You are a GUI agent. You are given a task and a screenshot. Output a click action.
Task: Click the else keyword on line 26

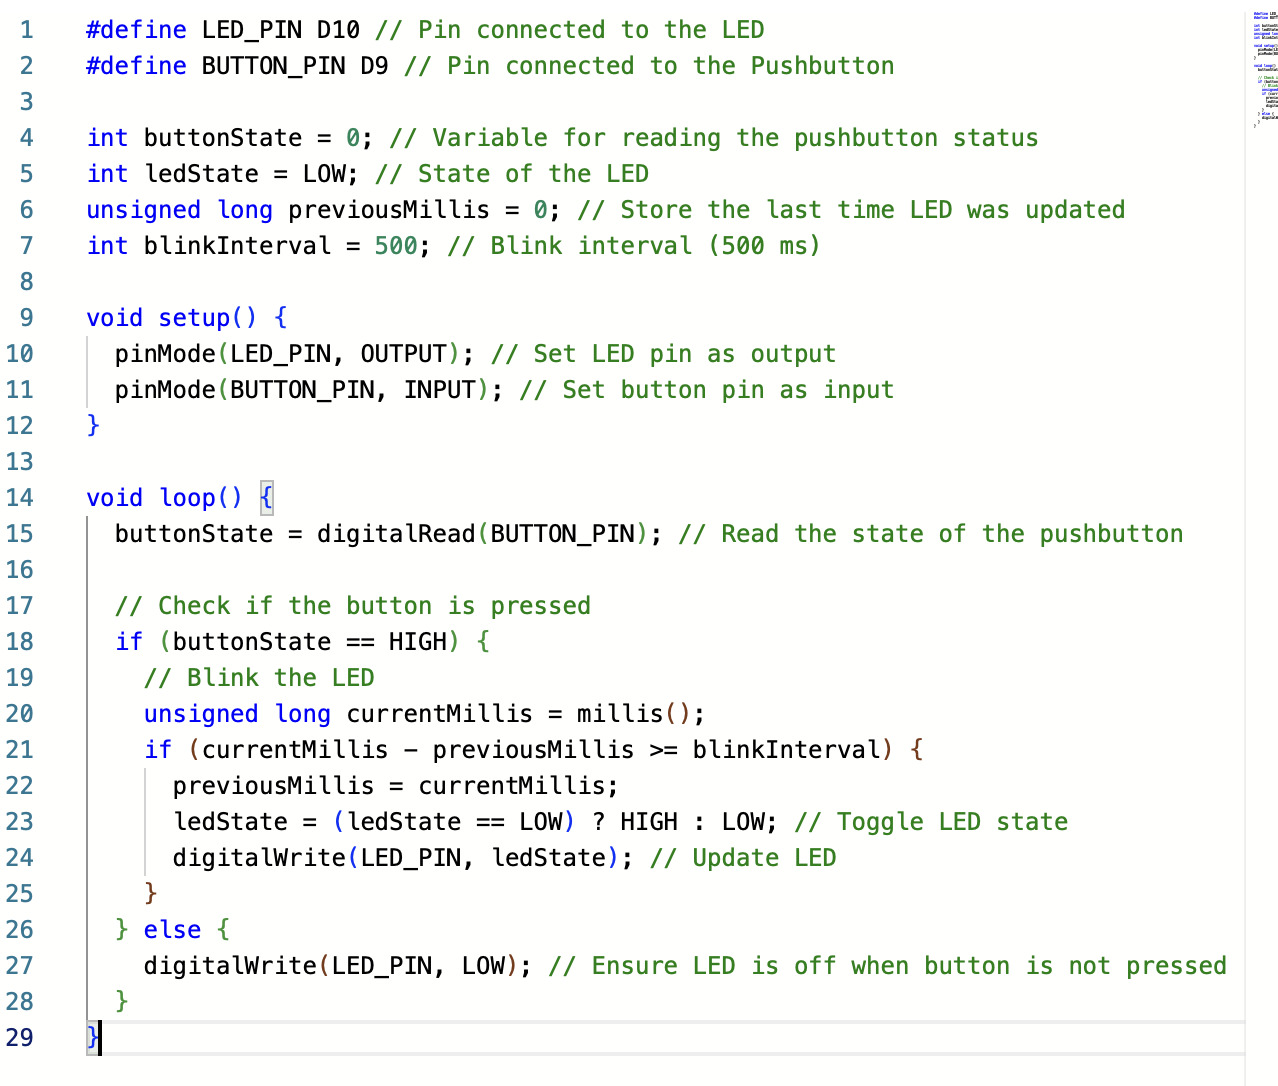(x=171, y=929)
